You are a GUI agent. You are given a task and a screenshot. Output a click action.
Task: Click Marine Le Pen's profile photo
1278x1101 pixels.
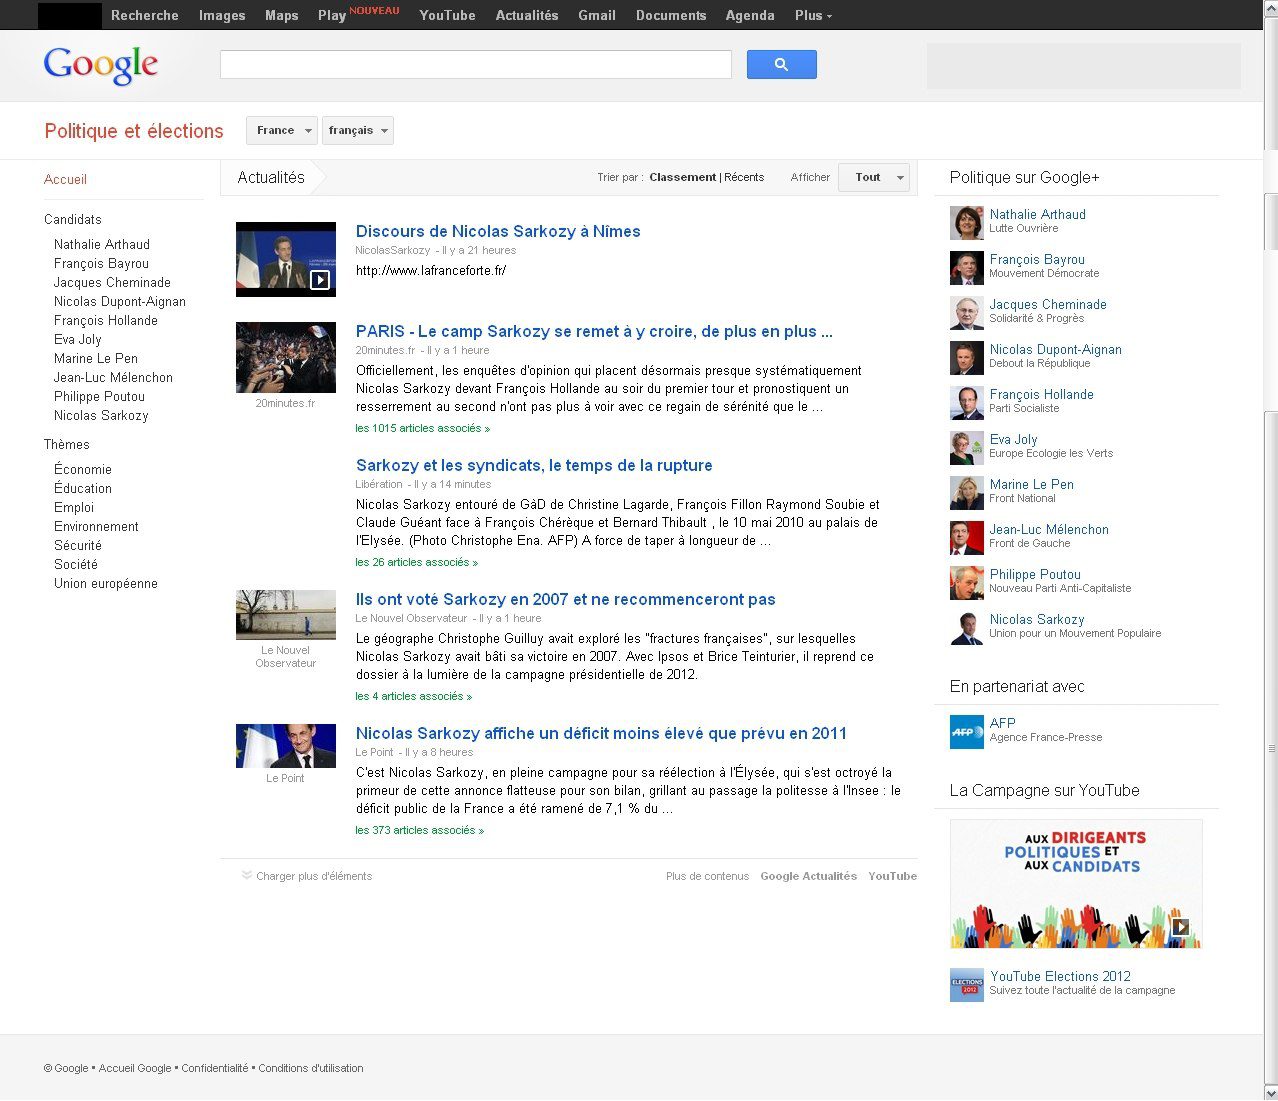point(966,492)
